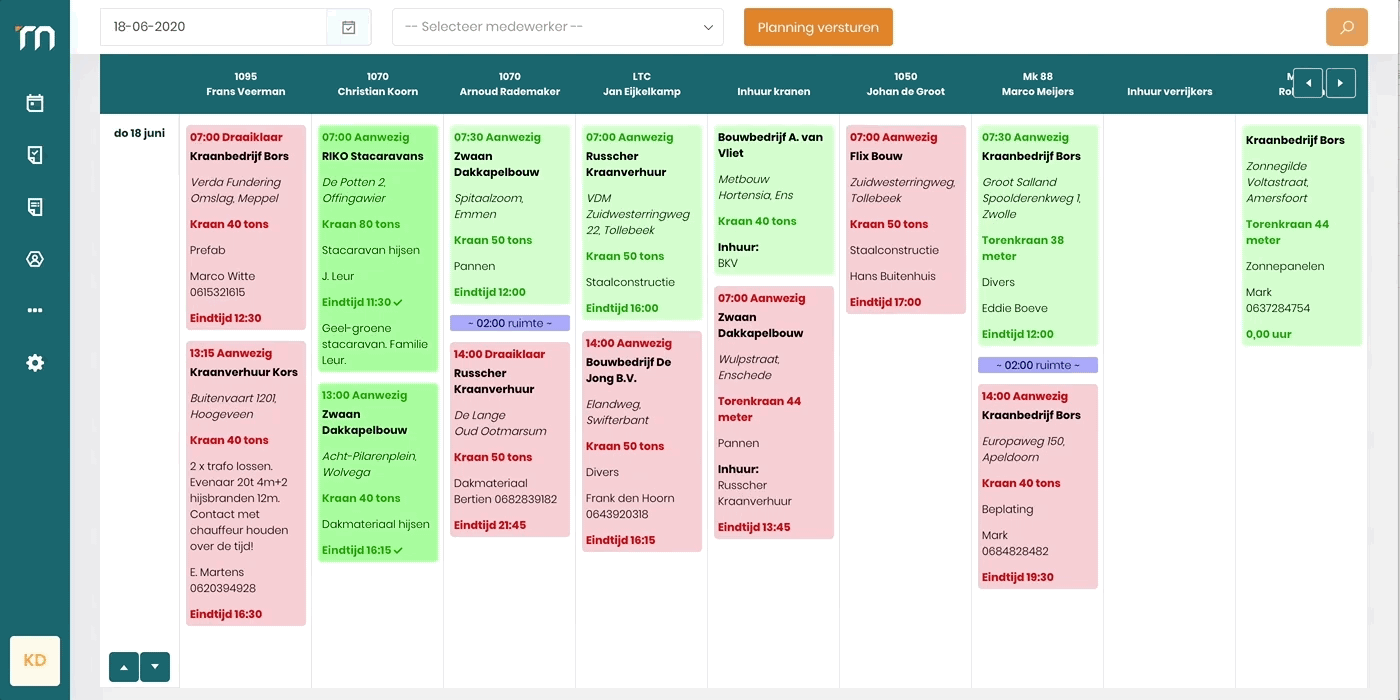Viewport: 1400px width, 700px height.
Task: Click the down arrow button below planning
Action: pos(155,667)
